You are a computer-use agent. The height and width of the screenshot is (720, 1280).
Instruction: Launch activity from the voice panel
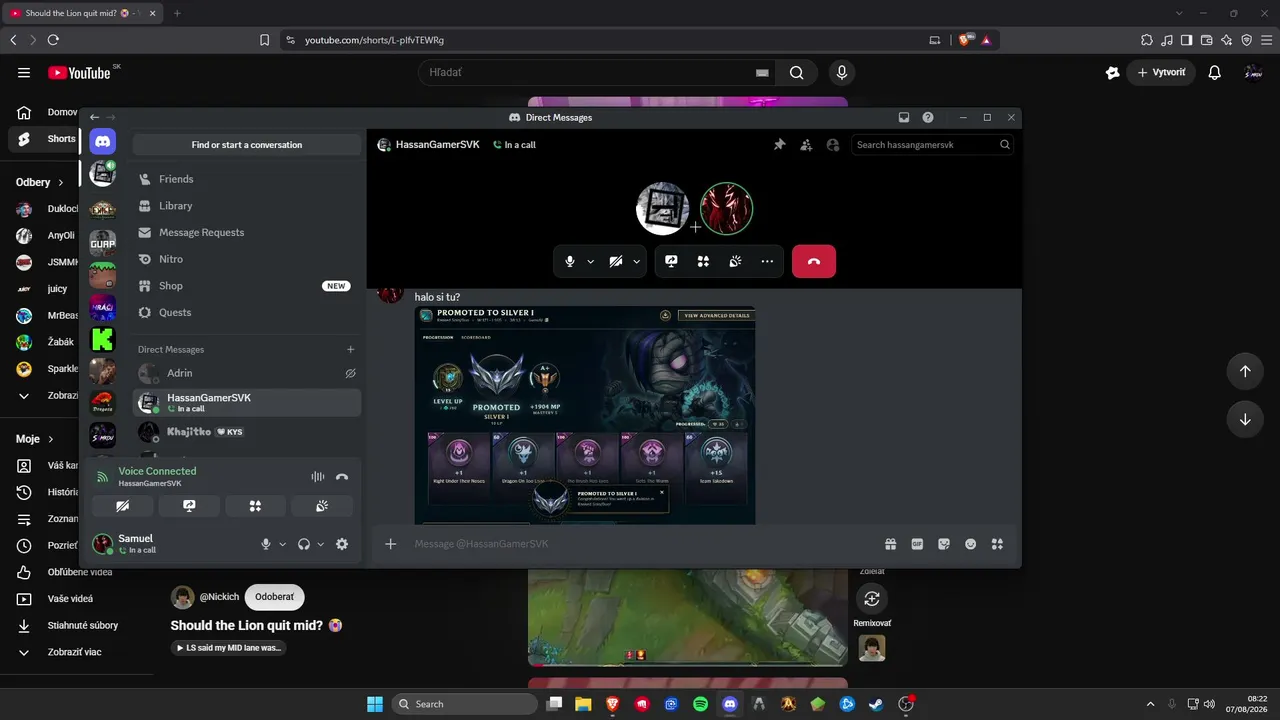point(255,506)
